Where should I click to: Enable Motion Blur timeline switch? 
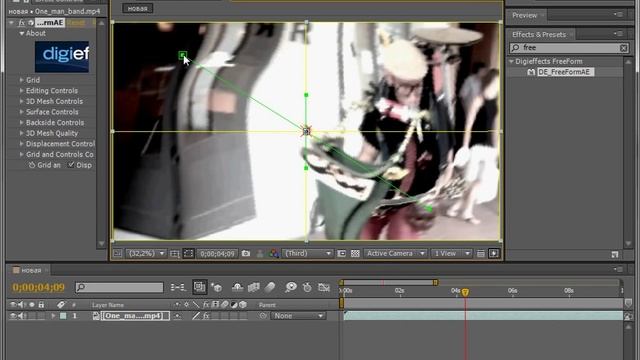coord(270,287)
